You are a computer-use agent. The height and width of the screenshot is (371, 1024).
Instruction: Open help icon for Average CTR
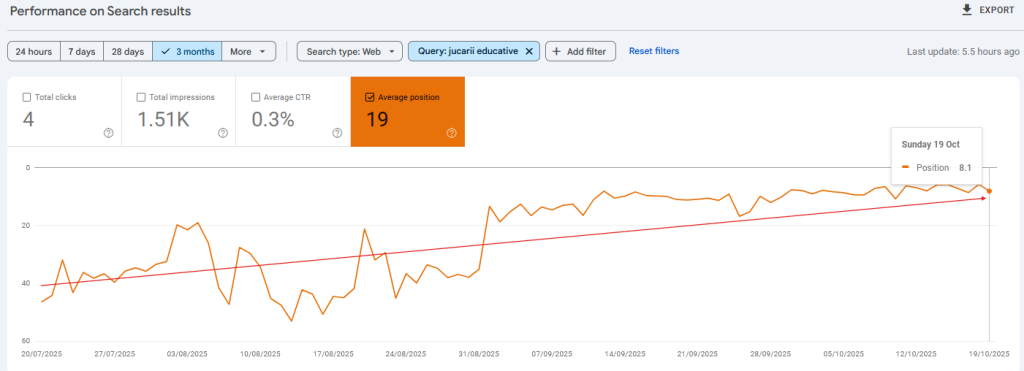(x=337, y=133)
